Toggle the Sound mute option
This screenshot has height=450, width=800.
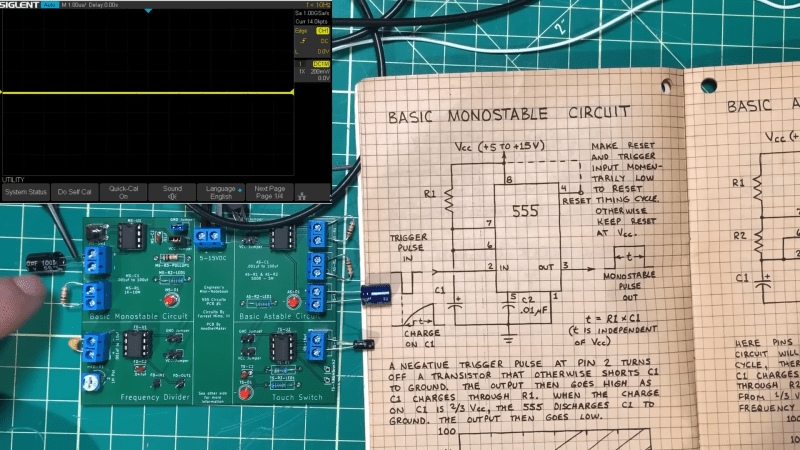coord(172,192)
